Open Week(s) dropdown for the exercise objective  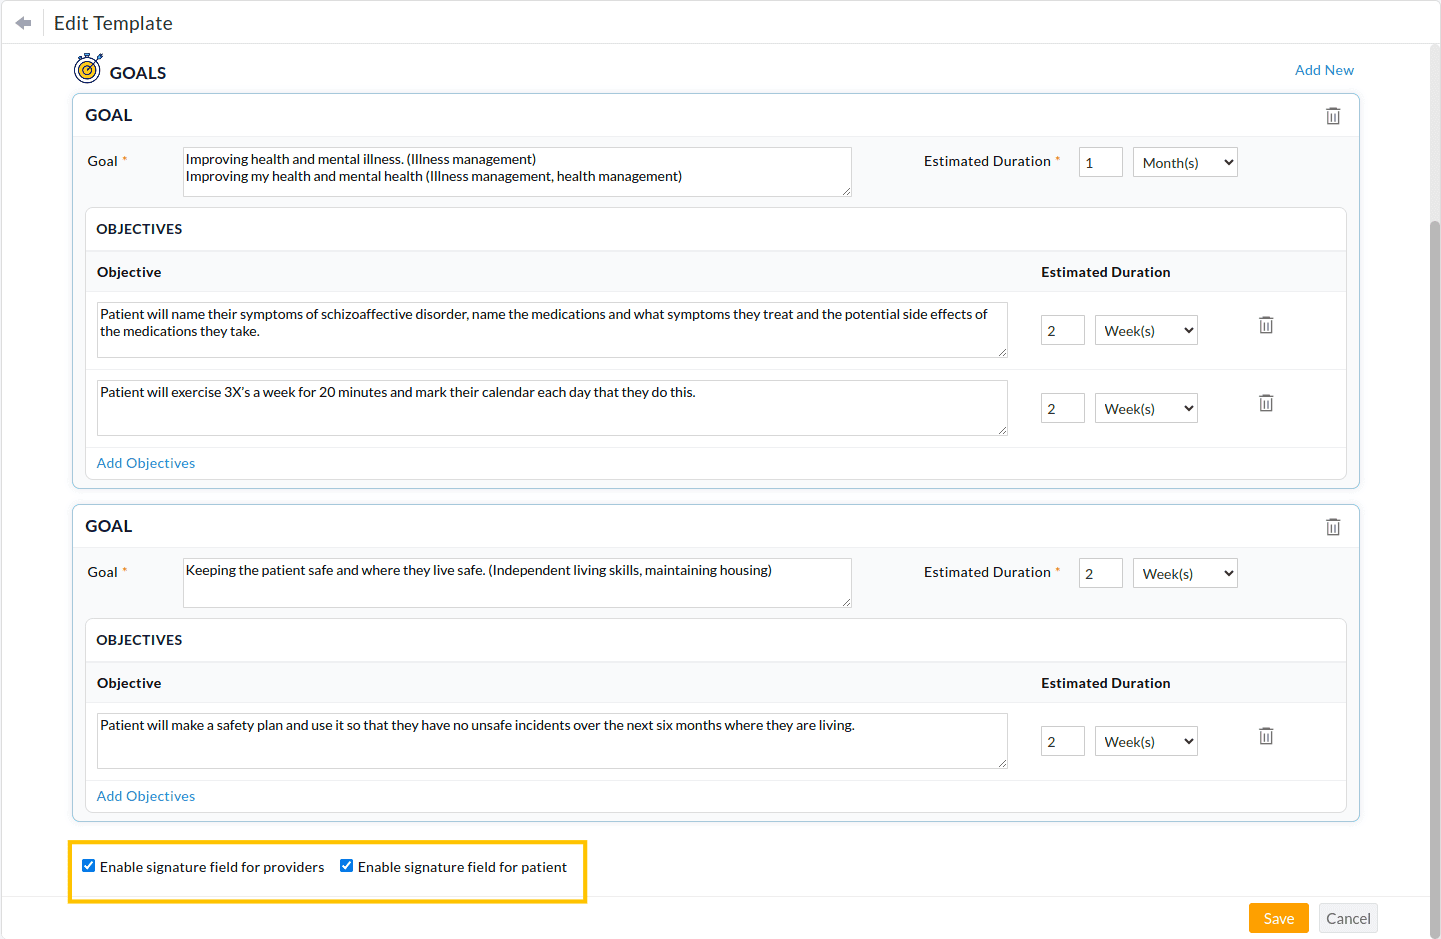[x=1146, y=407]
